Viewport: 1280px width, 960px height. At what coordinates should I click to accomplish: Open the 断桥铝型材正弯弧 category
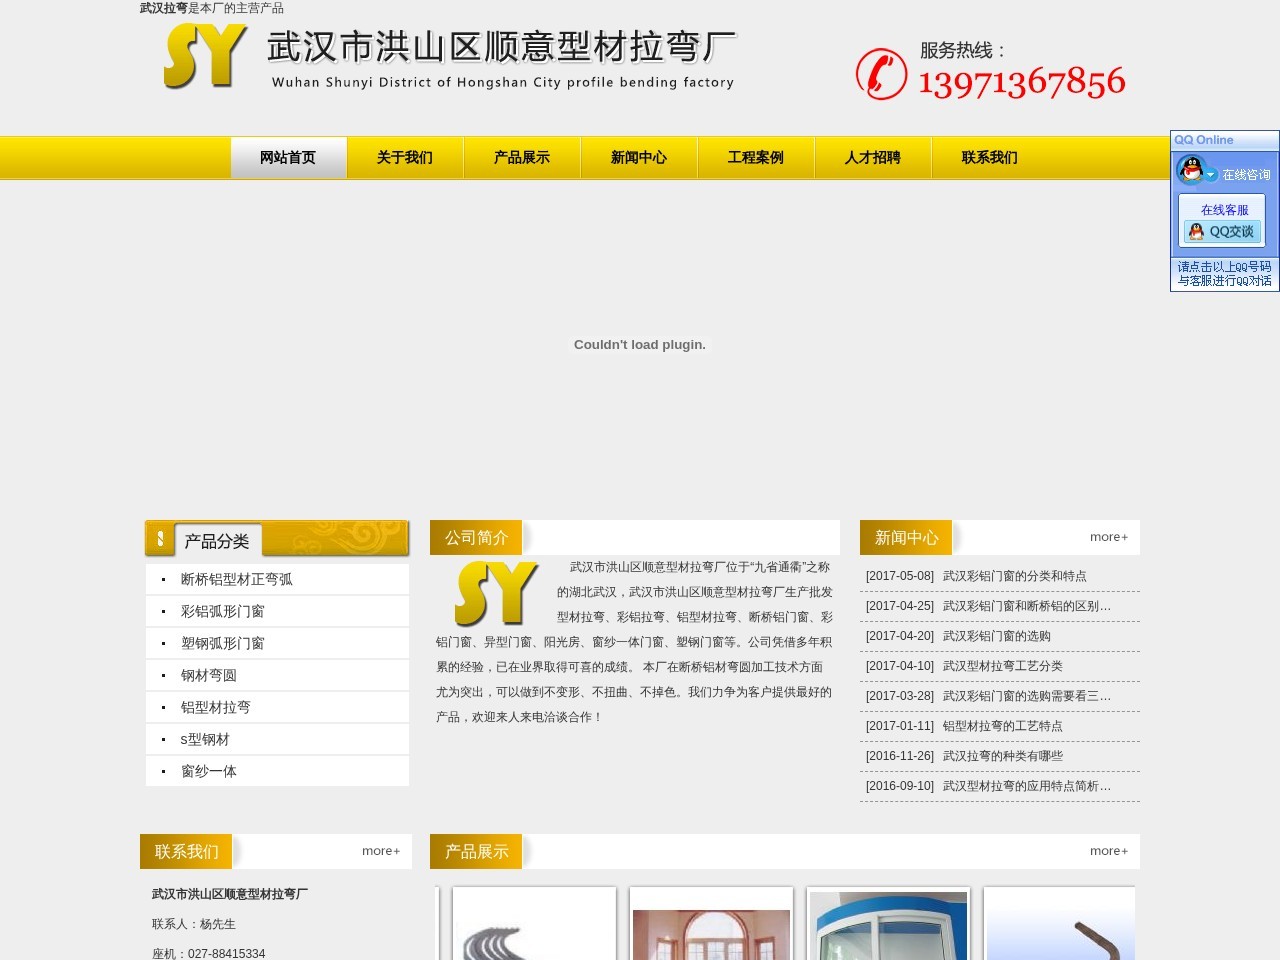click(x=237, y=579)
